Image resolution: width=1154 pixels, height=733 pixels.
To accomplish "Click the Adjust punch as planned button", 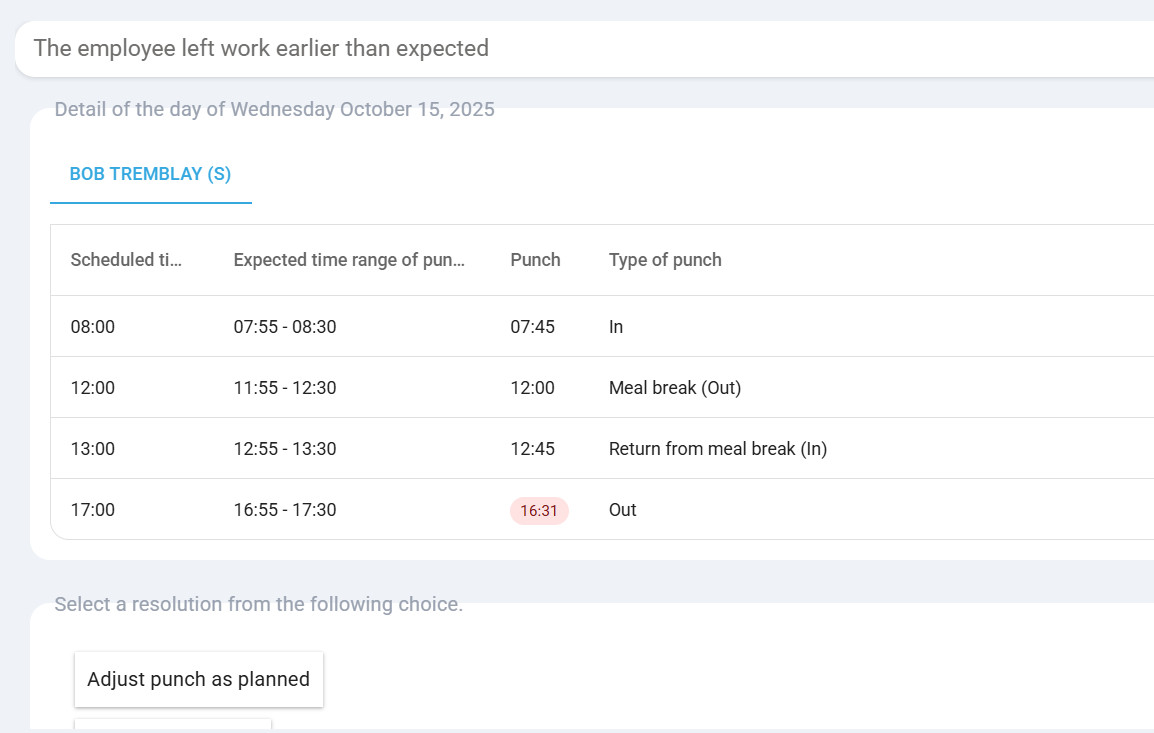I will click(x=199, y=680).
